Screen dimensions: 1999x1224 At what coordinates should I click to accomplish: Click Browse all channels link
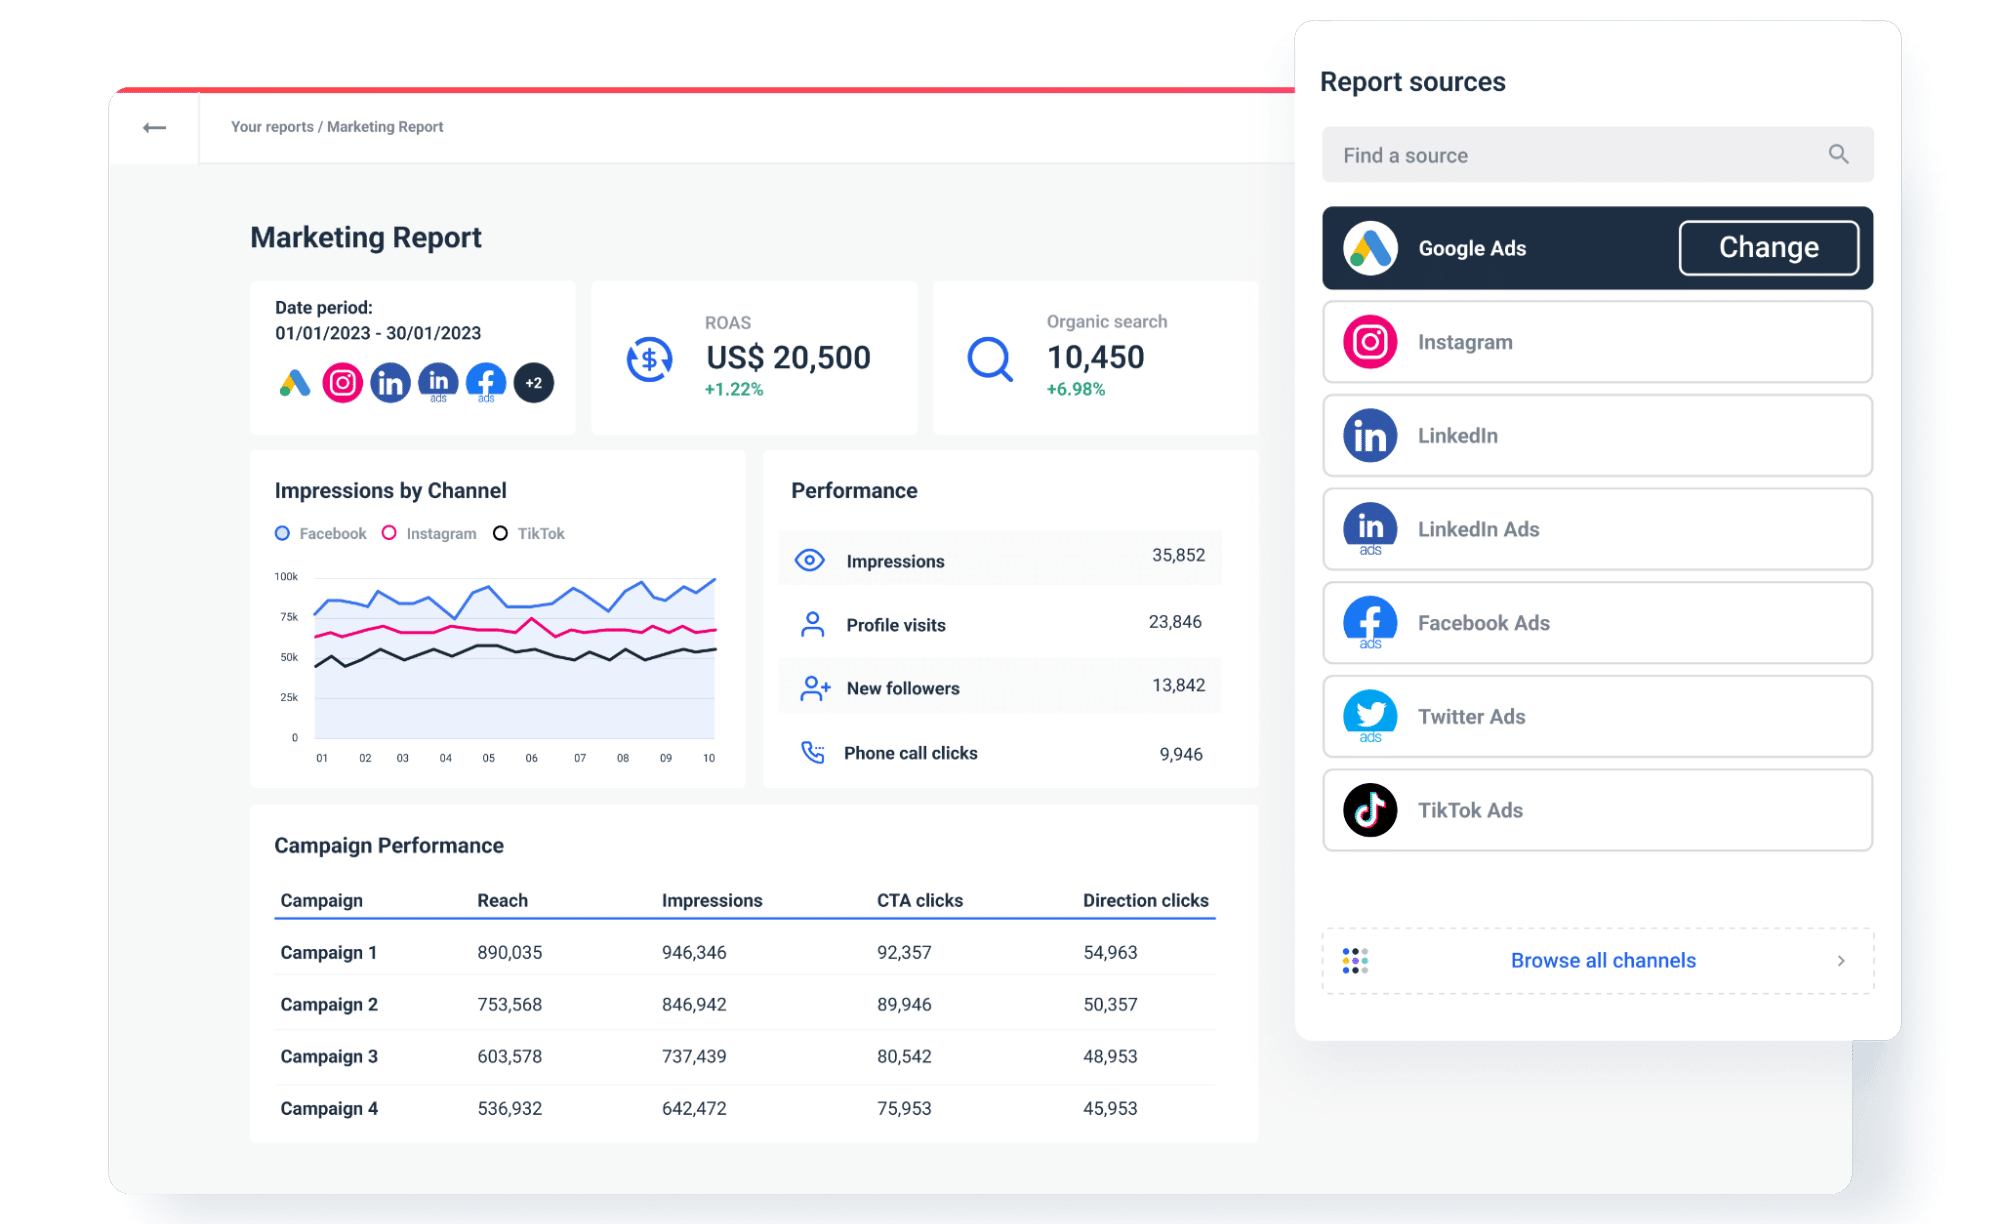(1603, 960)
